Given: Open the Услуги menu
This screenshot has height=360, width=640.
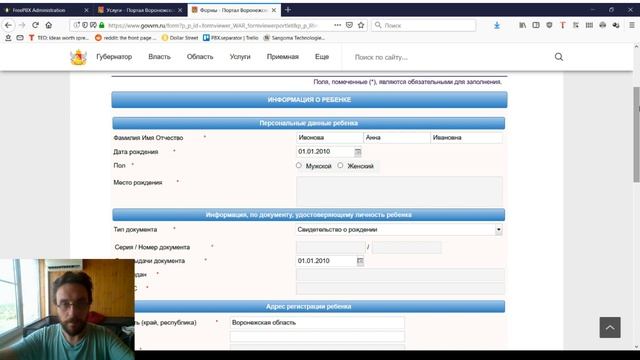Looking at the screenshot, I should coord(240,57).
